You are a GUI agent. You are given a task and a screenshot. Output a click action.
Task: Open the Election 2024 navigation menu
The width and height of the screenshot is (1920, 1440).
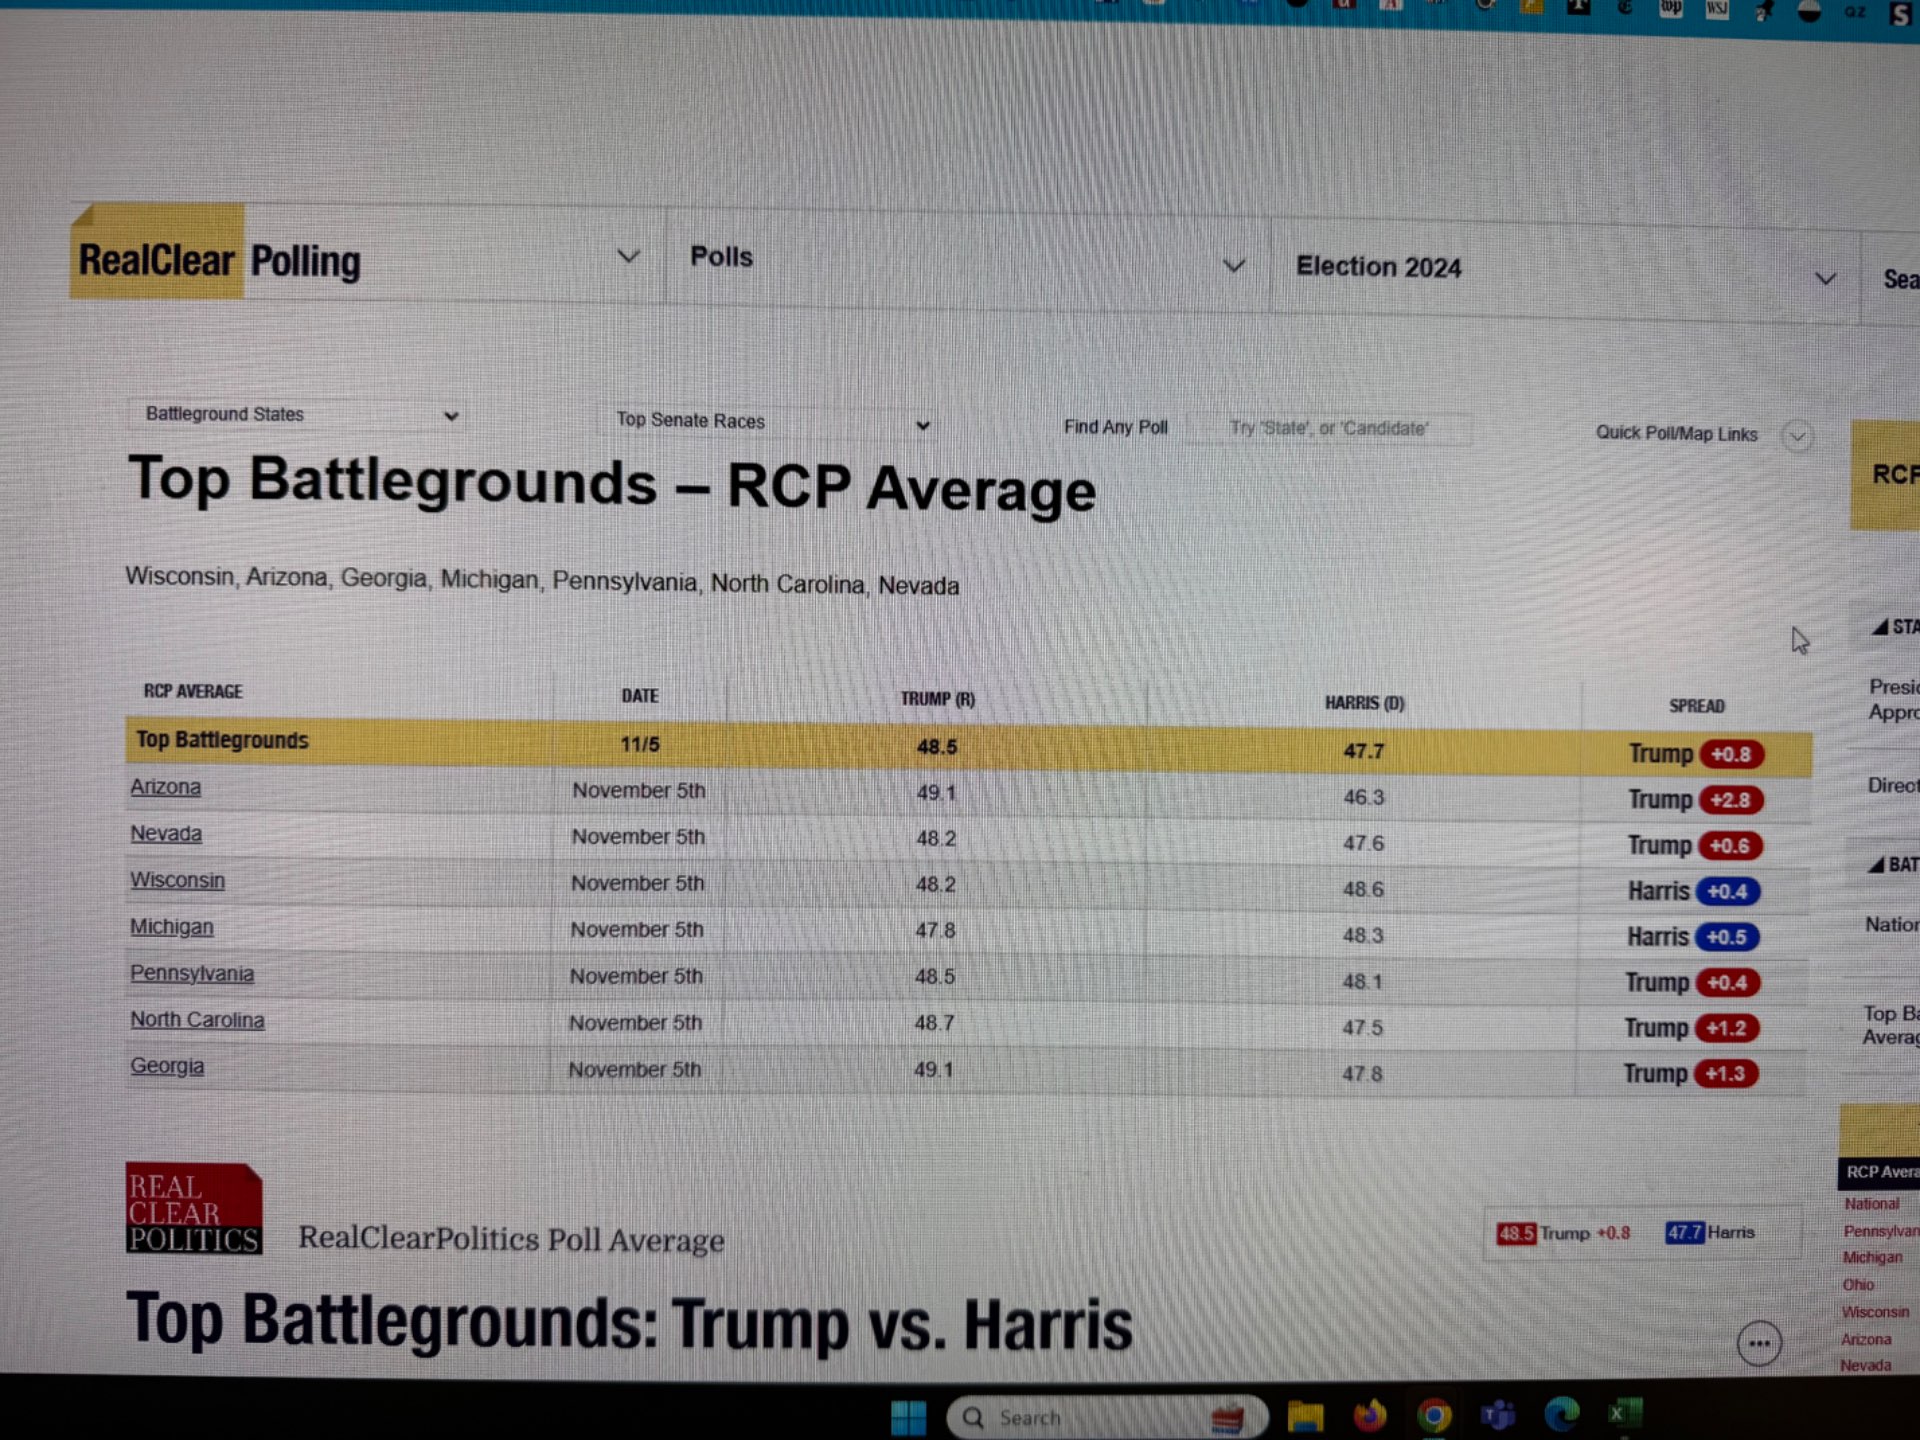click(x=1378, y=267)
